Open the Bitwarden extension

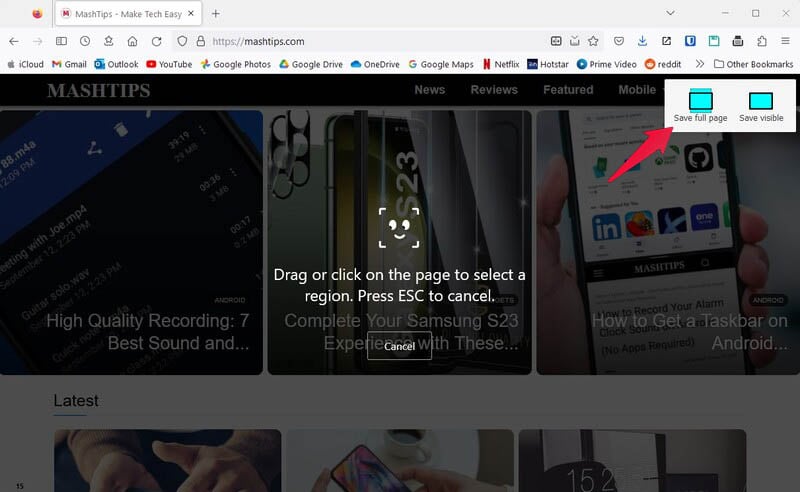tap(690, 41)
